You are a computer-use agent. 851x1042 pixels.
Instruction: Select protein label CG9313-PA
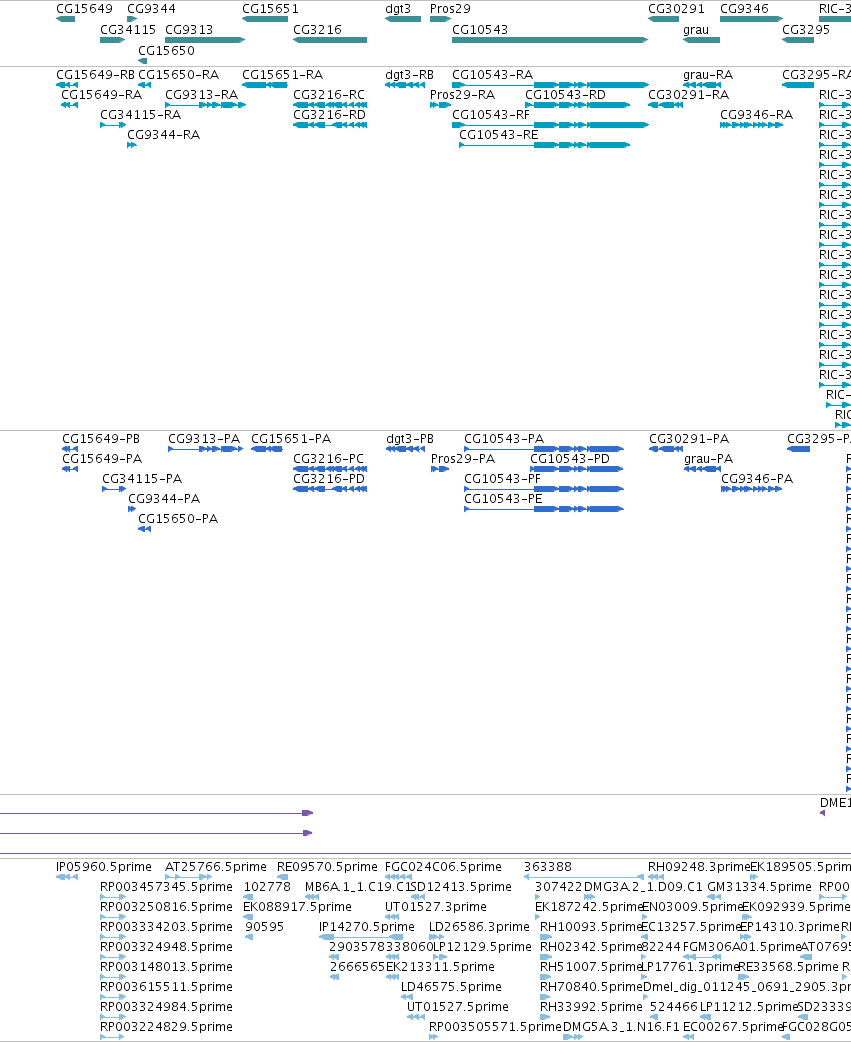click(x=204, y=439)
